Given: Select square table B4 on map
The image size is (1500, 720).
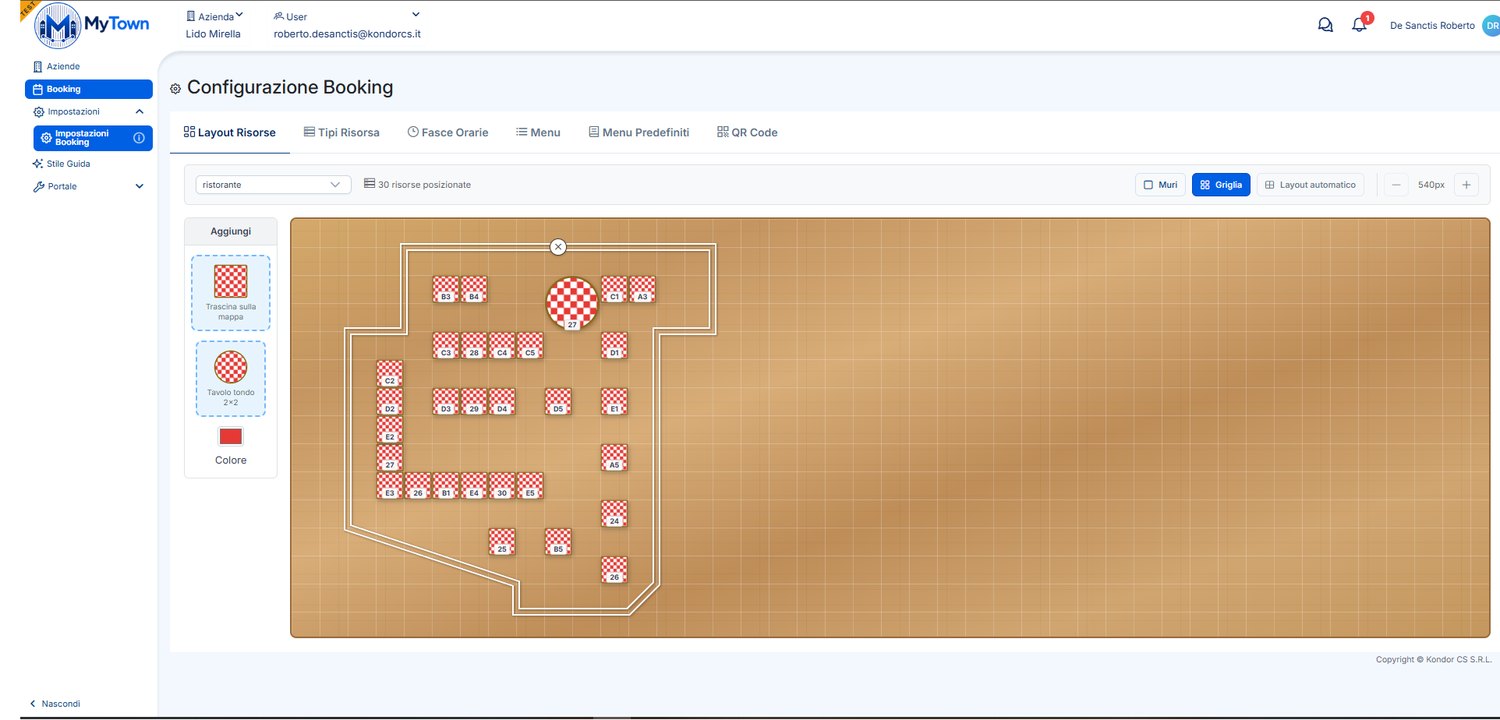Looking at the screenshot, I should [474, 289].
